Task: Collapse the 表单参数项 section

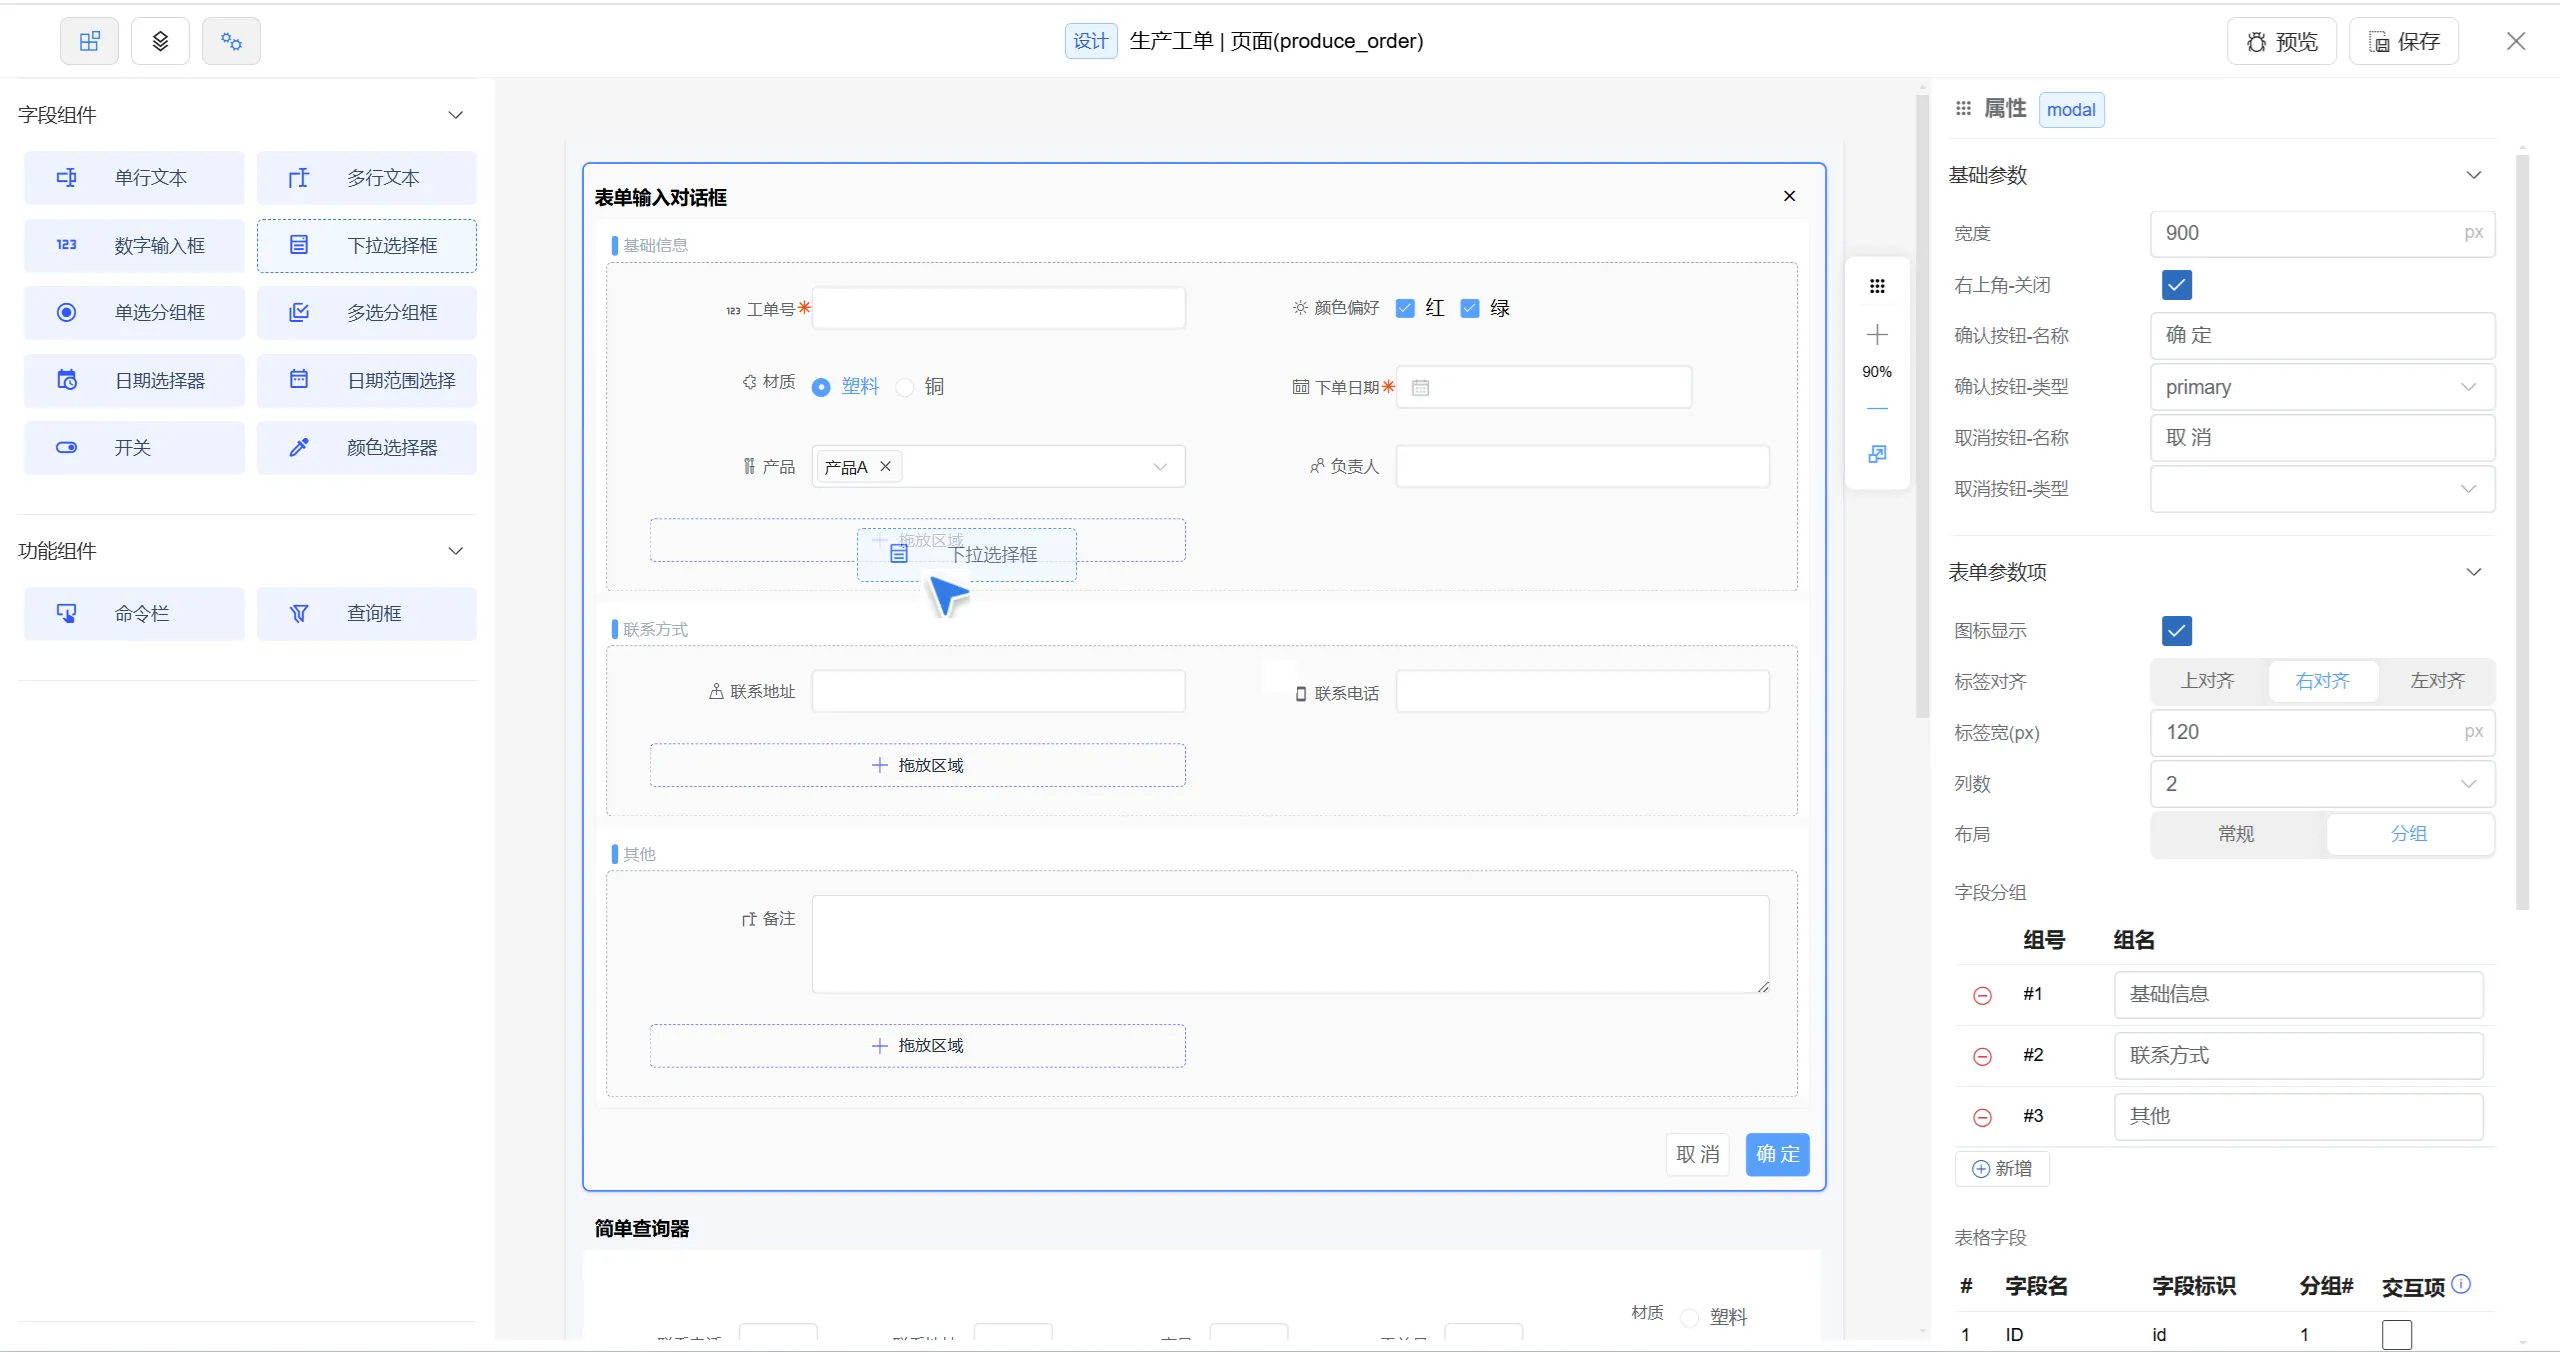Action: click(2474, 572)
